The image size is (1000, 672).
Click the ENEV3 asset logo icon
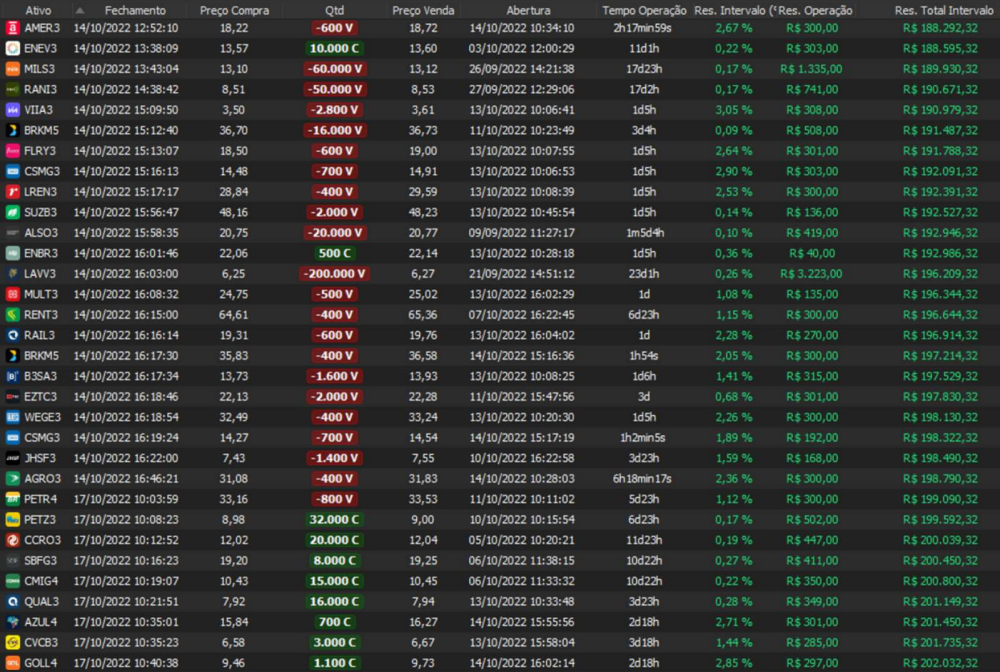click(x=12, y=48)
